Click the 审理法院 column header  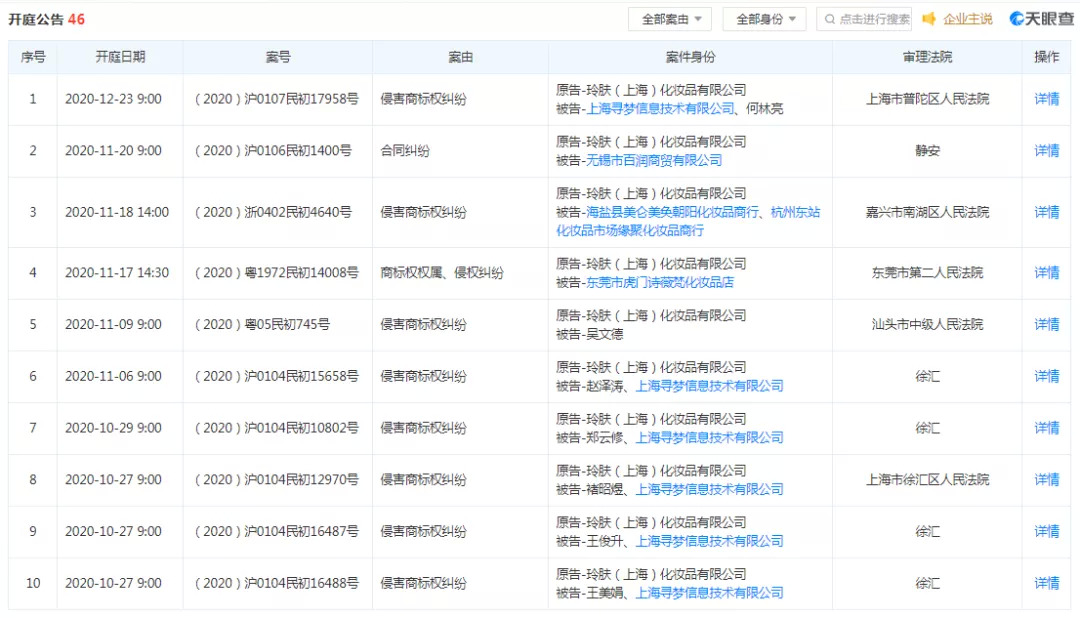click(927, 57)
